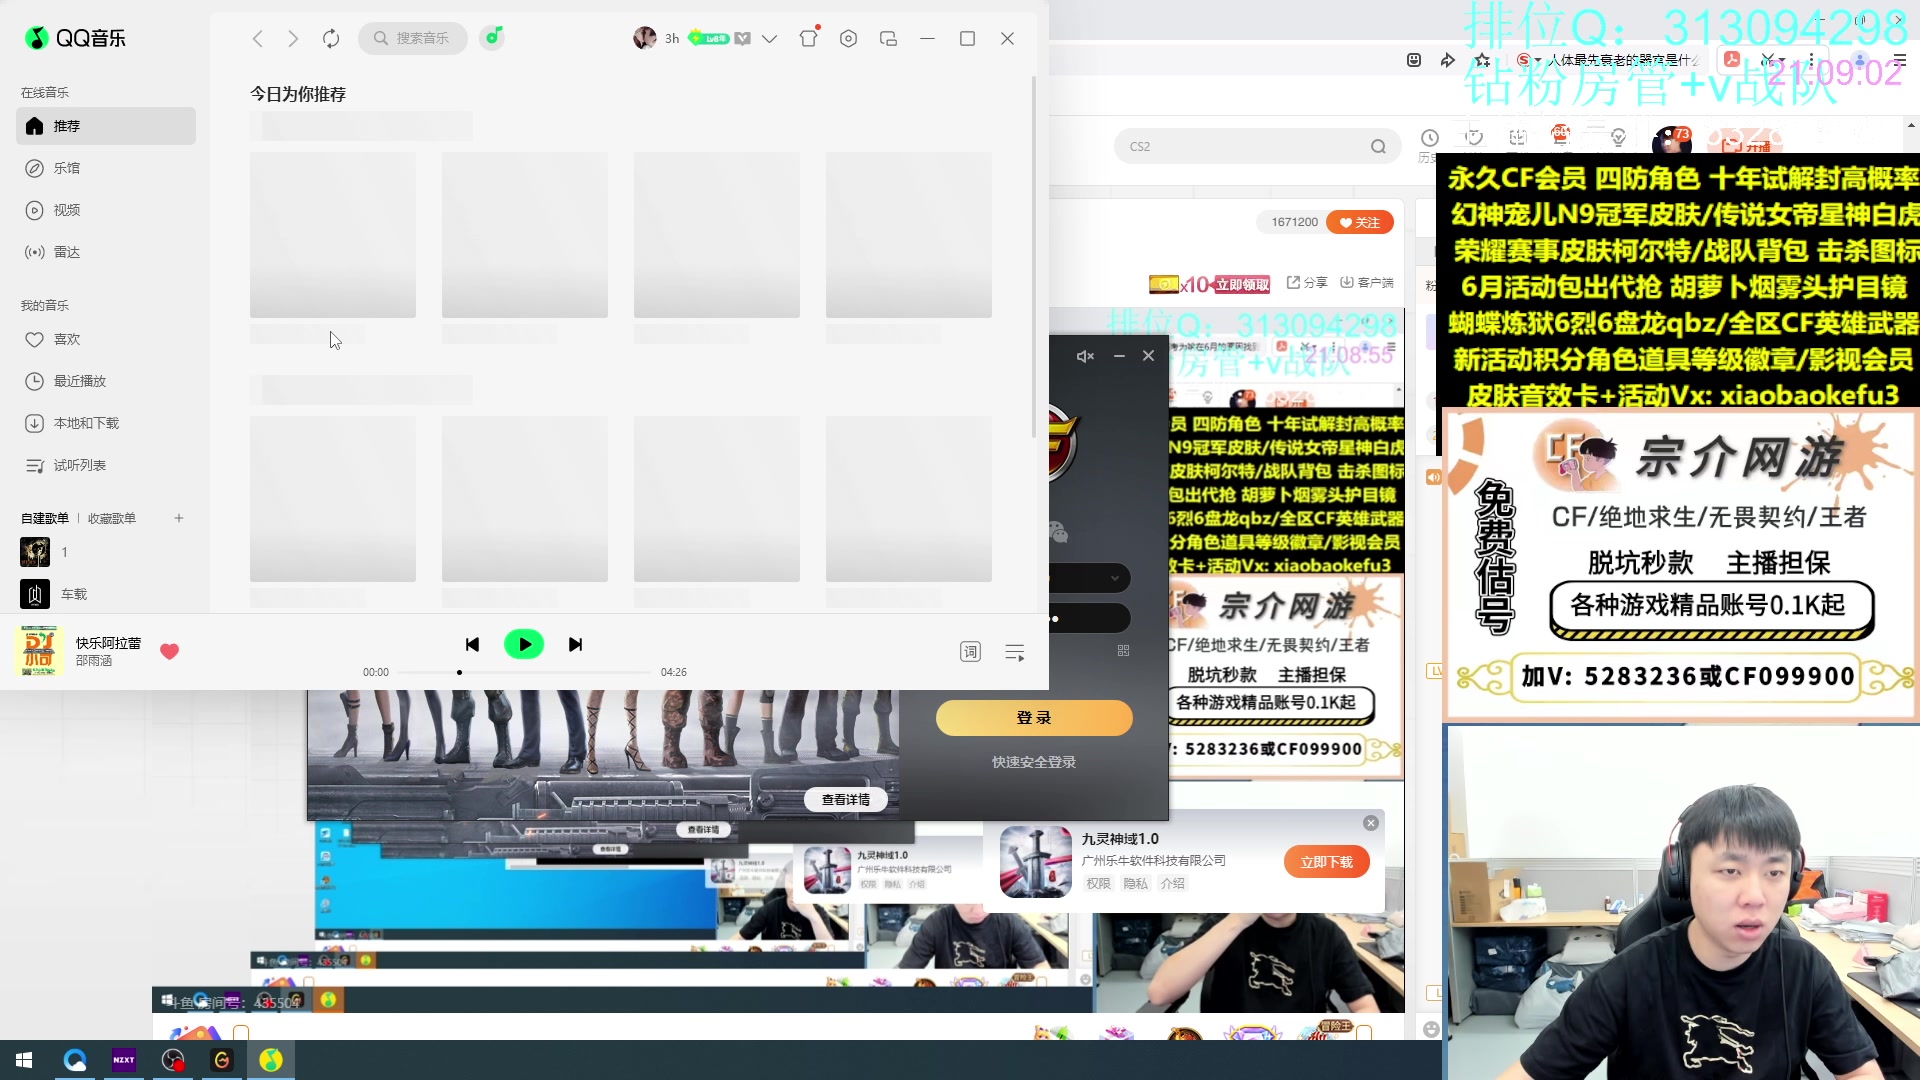Open the NZXT taskbar icon
Image resolution: width=1920 pixels, height=1080 pixels.
click(x=124, y=1060)
